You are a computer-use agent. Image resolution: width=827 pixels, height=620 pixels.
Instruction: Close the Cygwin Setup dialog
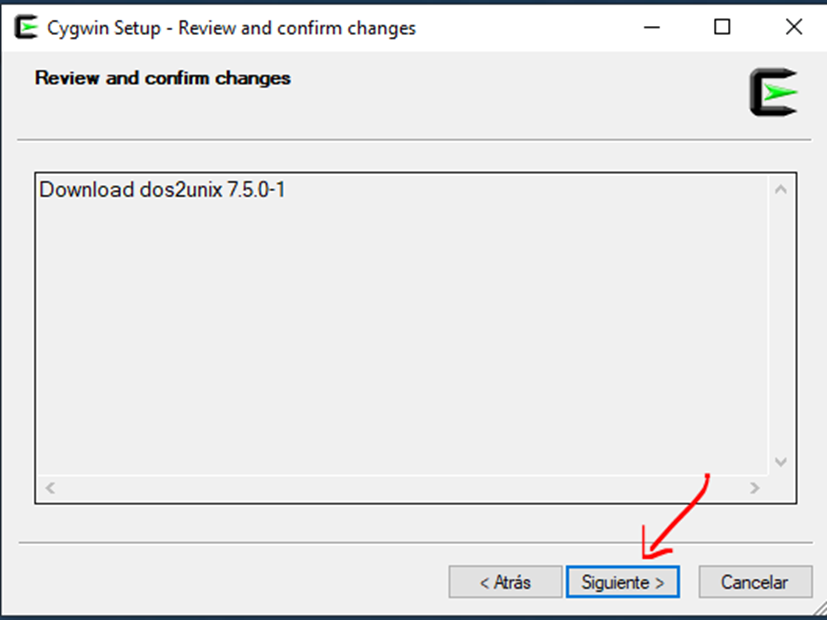(x=793, y=28)
